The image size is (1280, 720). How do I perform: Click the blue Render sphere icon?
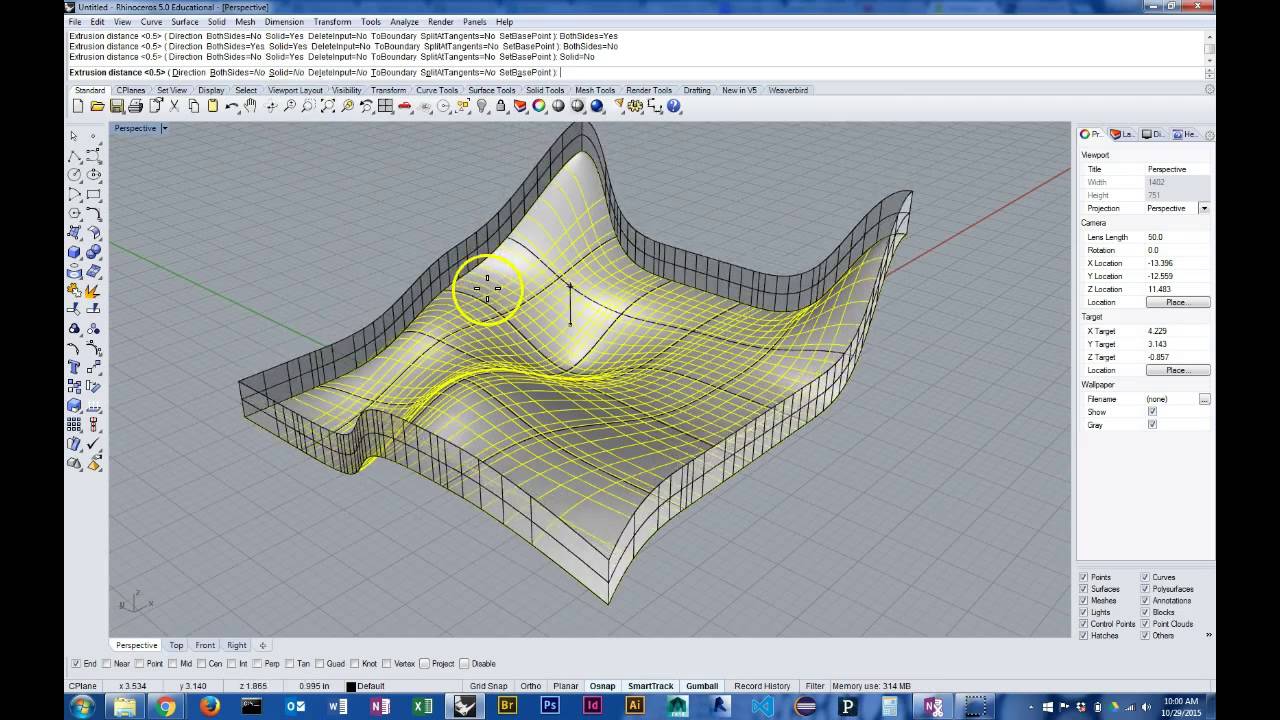[596, 106]
